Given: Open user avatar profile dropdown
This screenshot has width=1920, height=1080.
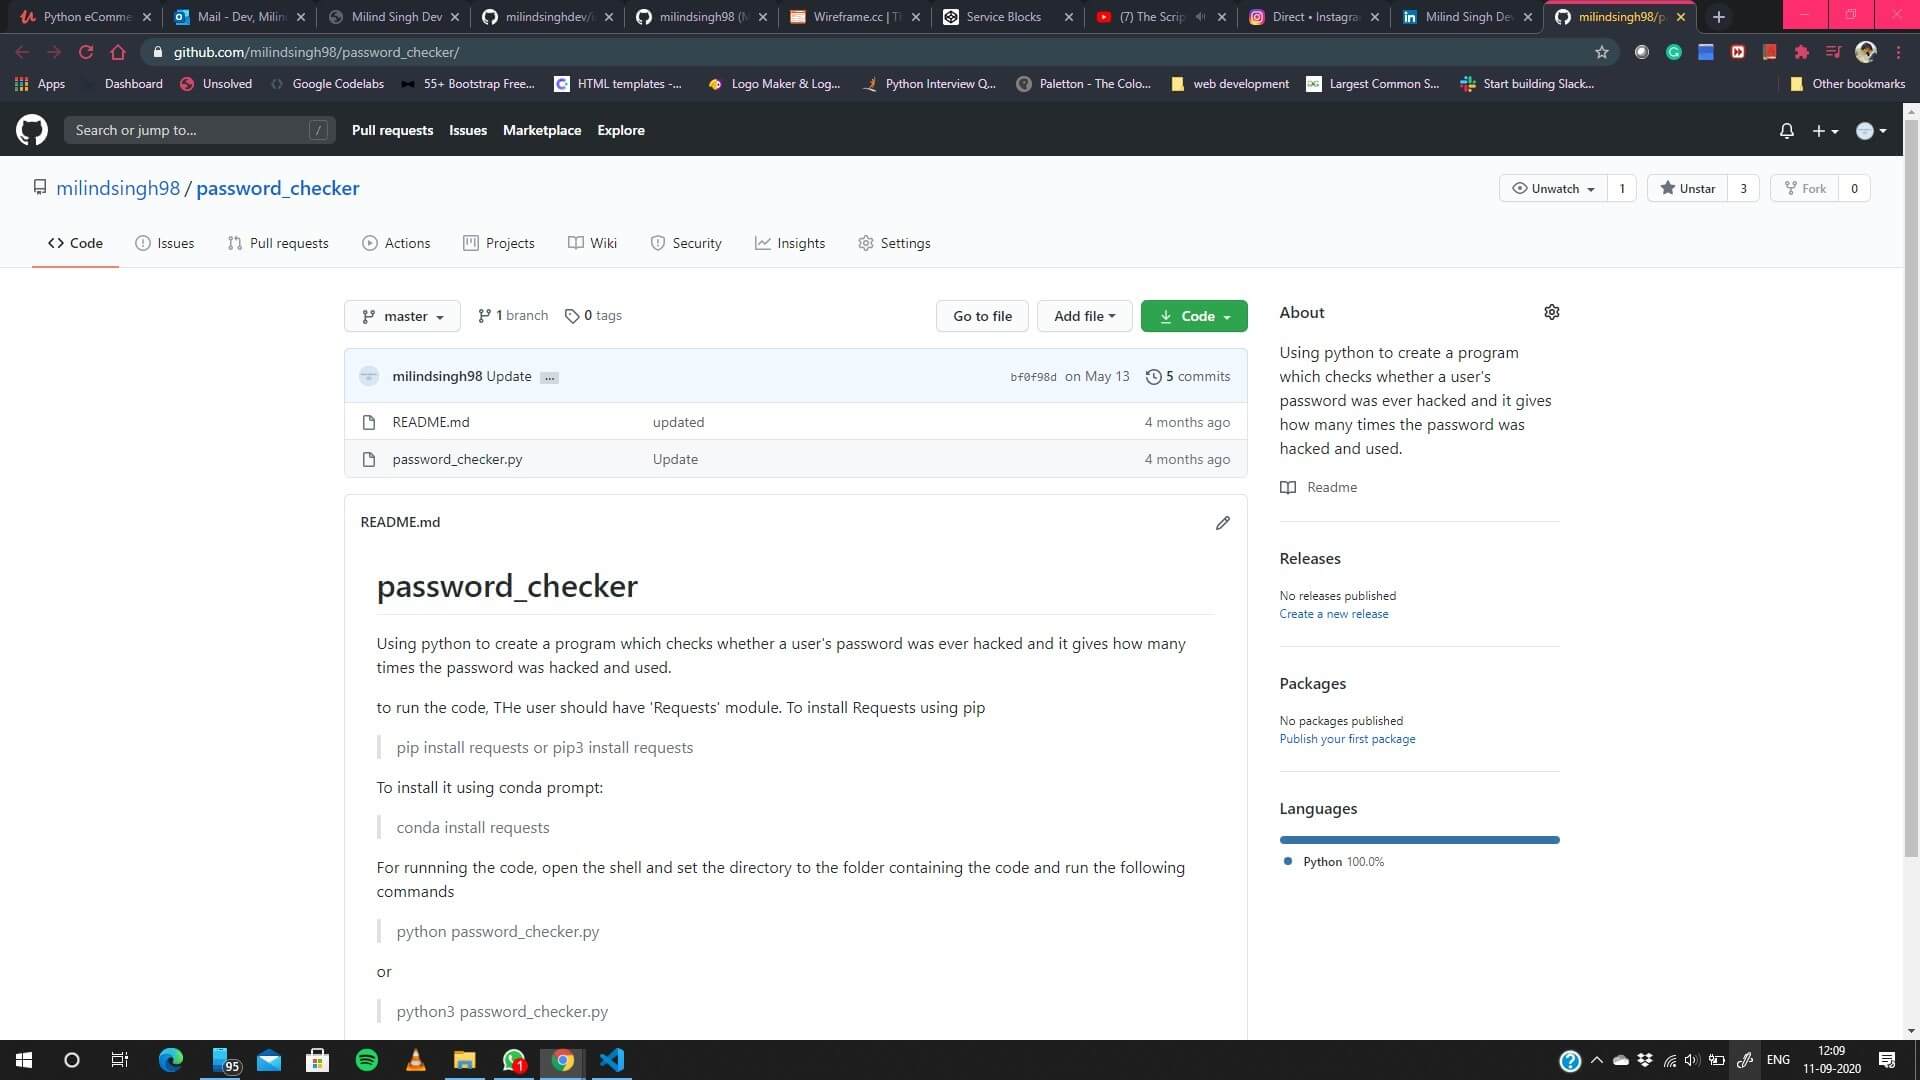Looking at the screenshot, I should point(1870,131).
